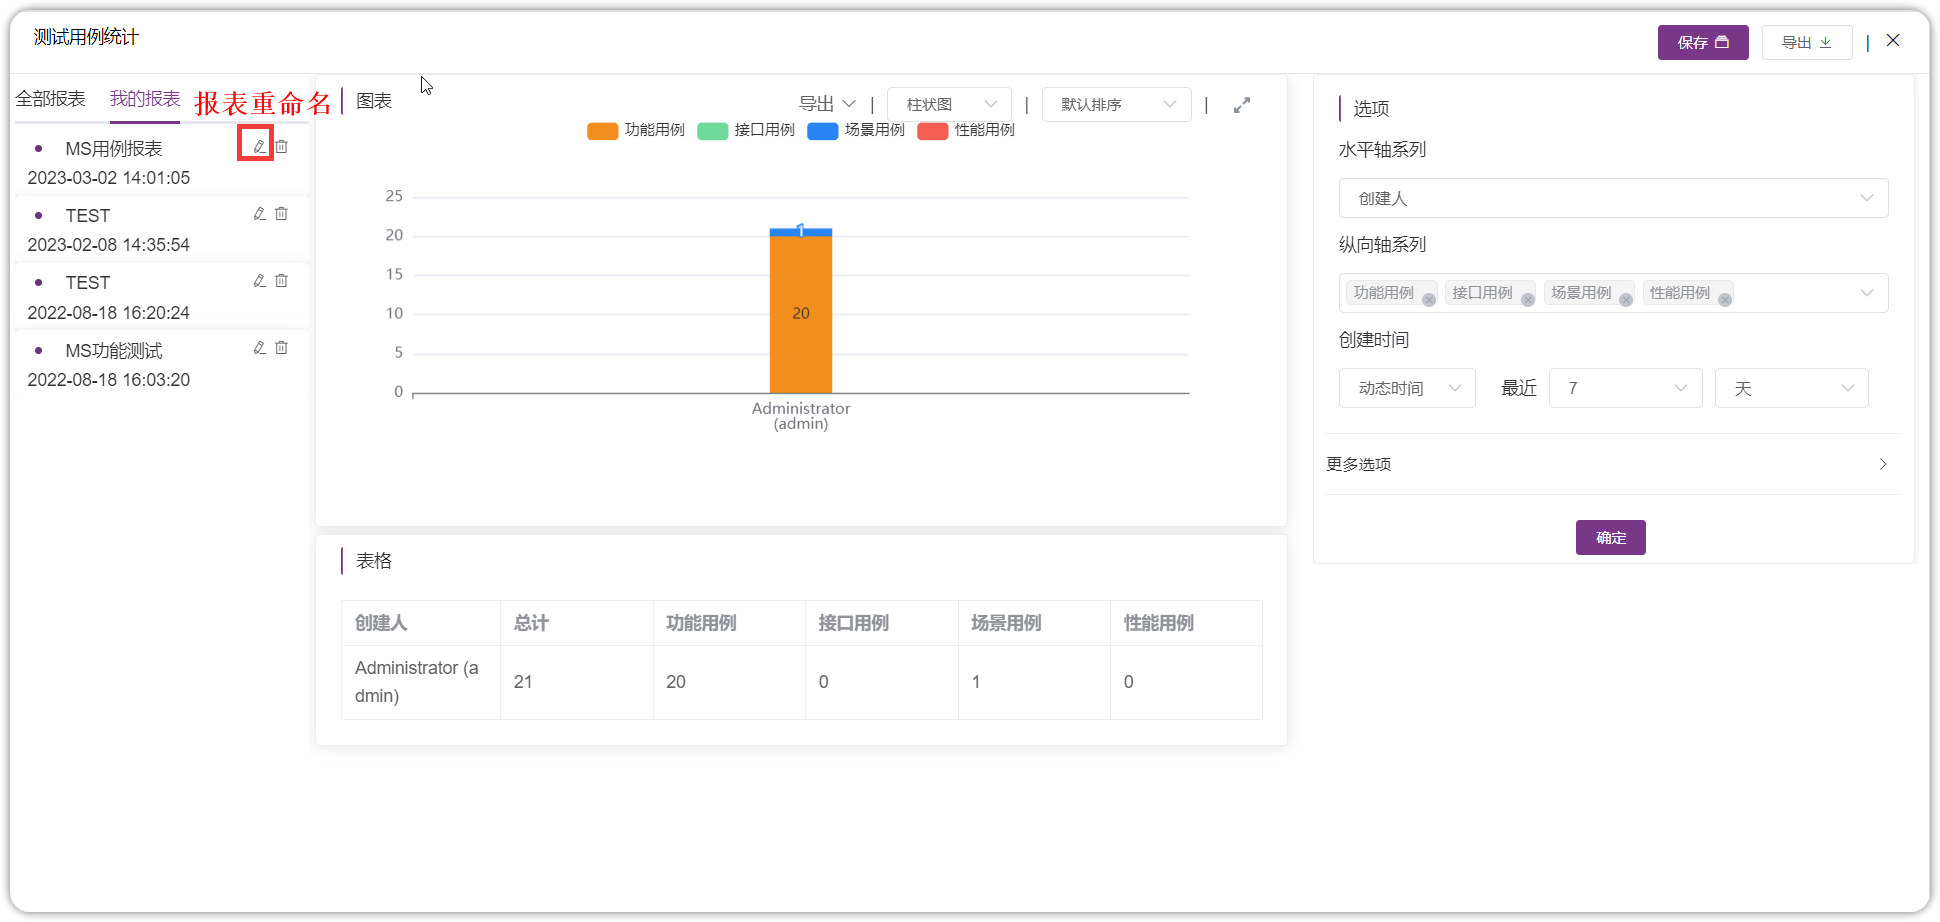Click the top-right 导出 button
The image size is (1940, 922).
click(1807, 42)
